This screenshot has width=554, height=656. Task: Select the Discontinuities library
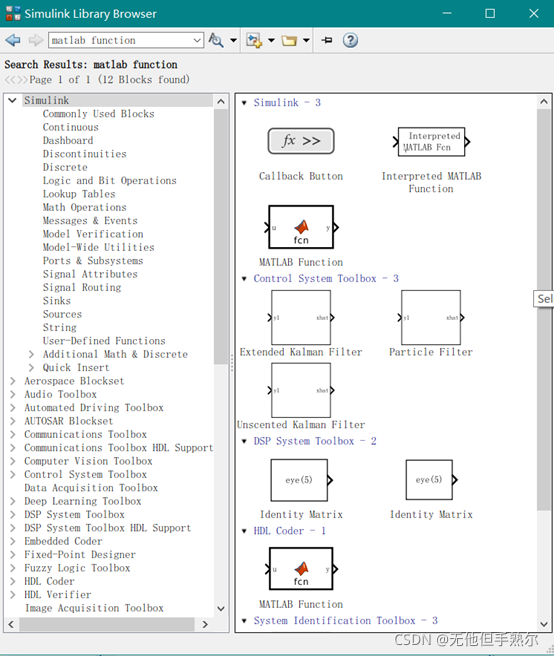click(x=85, y=154)
